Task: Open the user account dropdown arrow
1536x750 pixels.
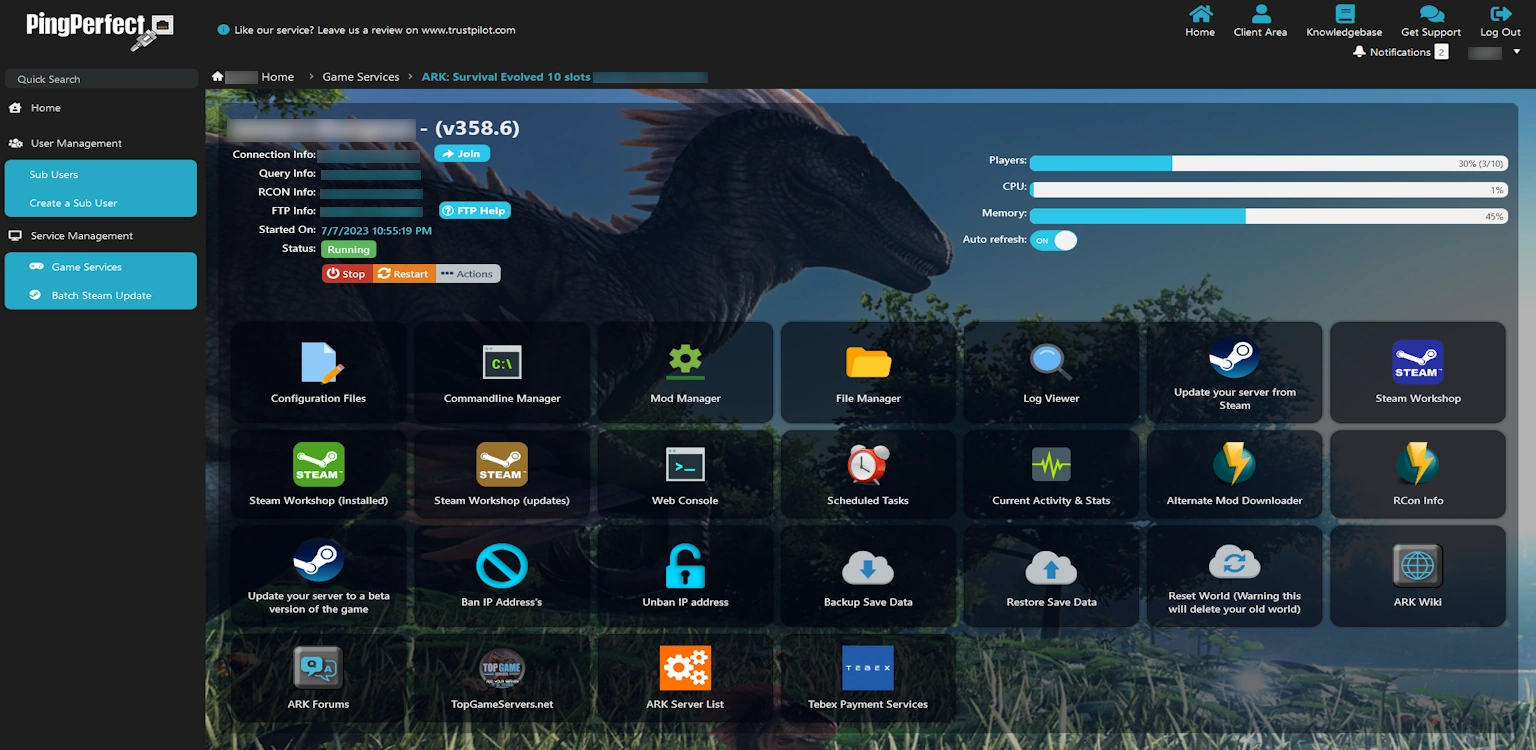Action: coord(1516,52)
